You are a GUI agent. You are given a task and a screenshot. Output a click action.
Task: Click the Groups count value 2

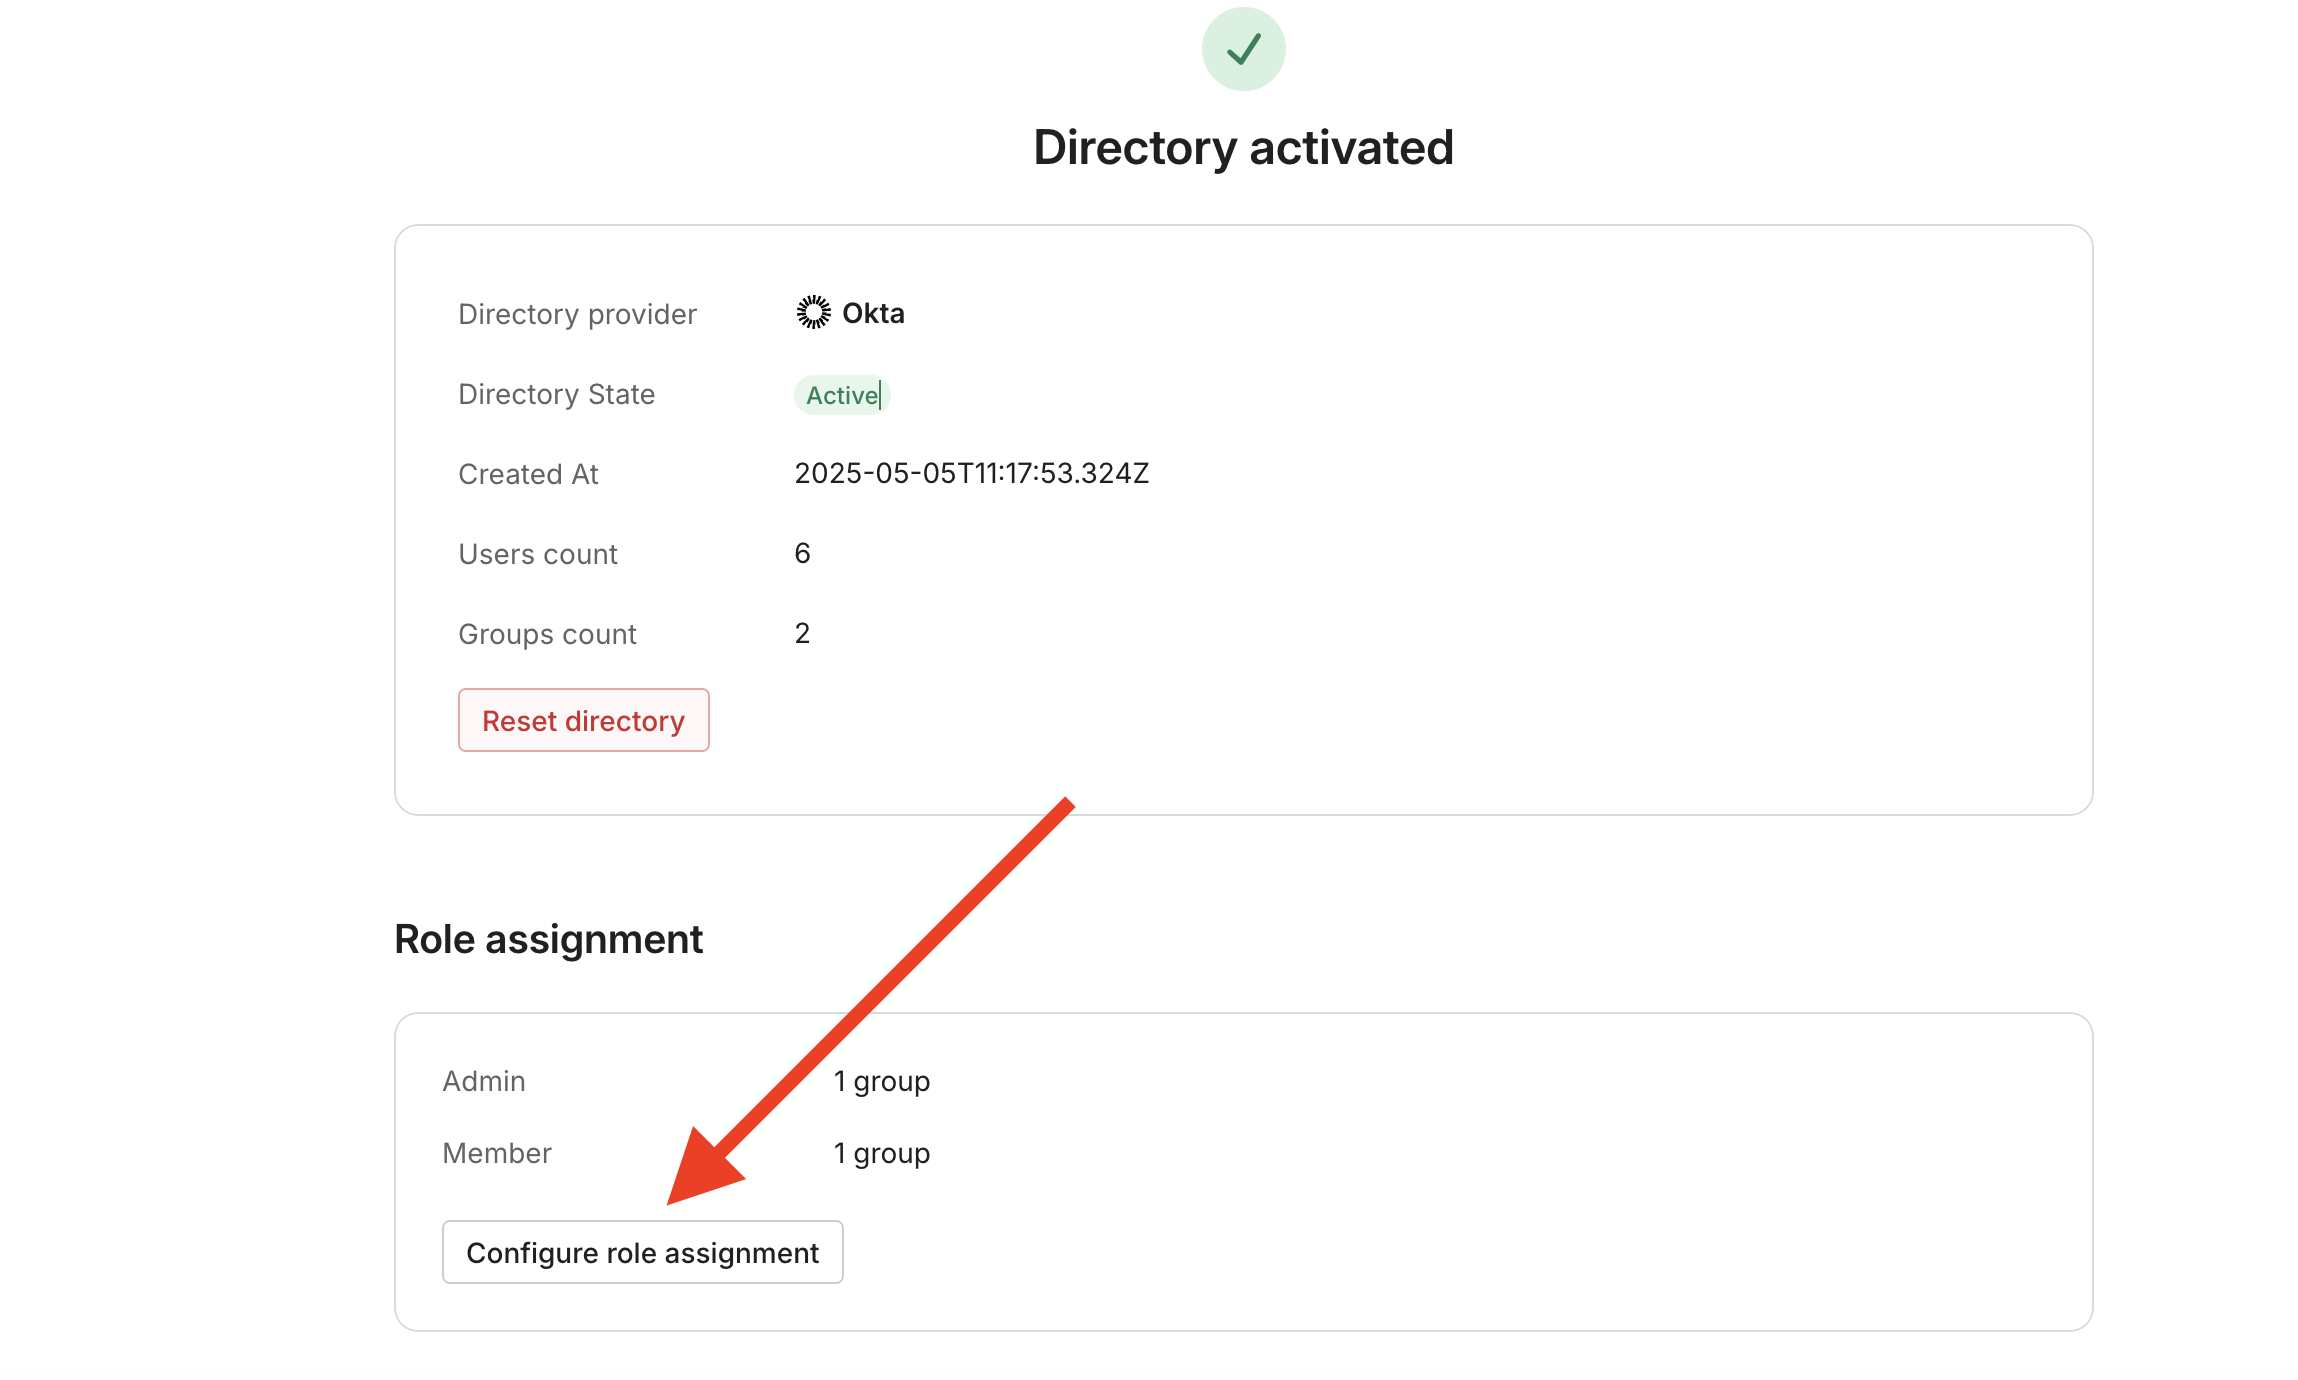802,633
